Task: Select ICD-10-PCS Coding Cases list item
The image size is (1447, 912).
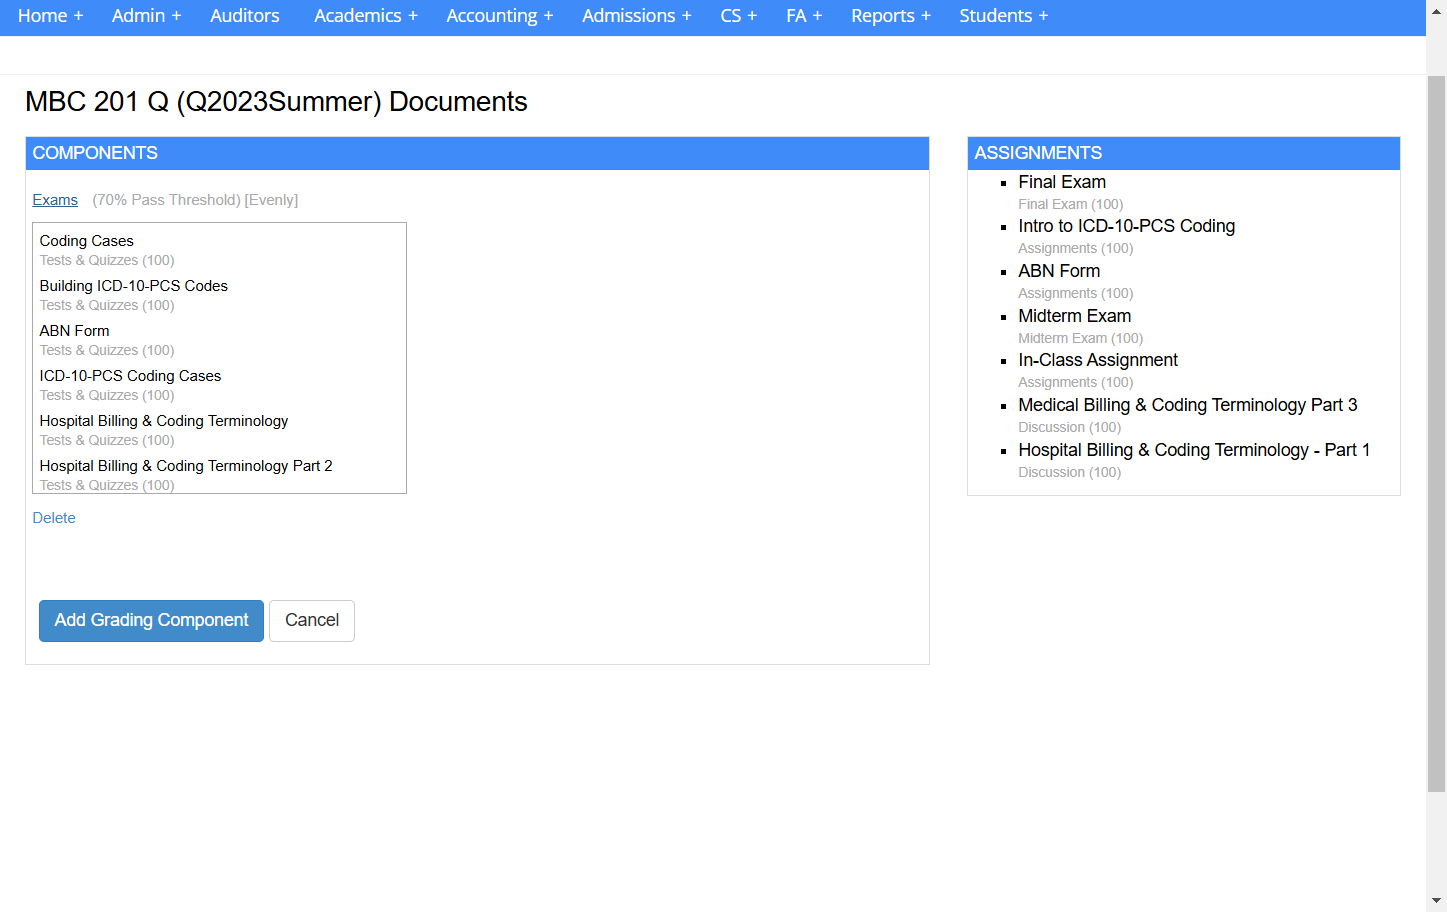Action: [130, 376]
